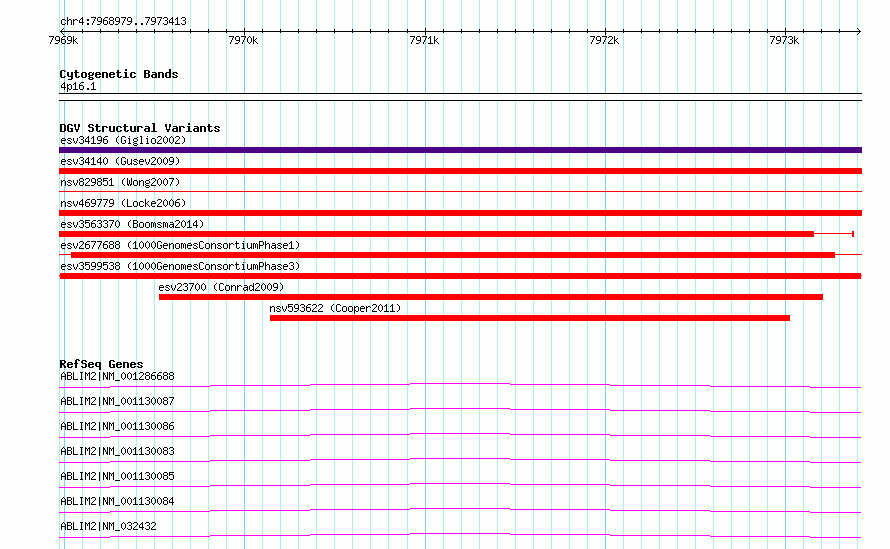Click the 7972k ruler position
Screen dimensions: 890x549
pyautogui.click(x=604, y=40)
